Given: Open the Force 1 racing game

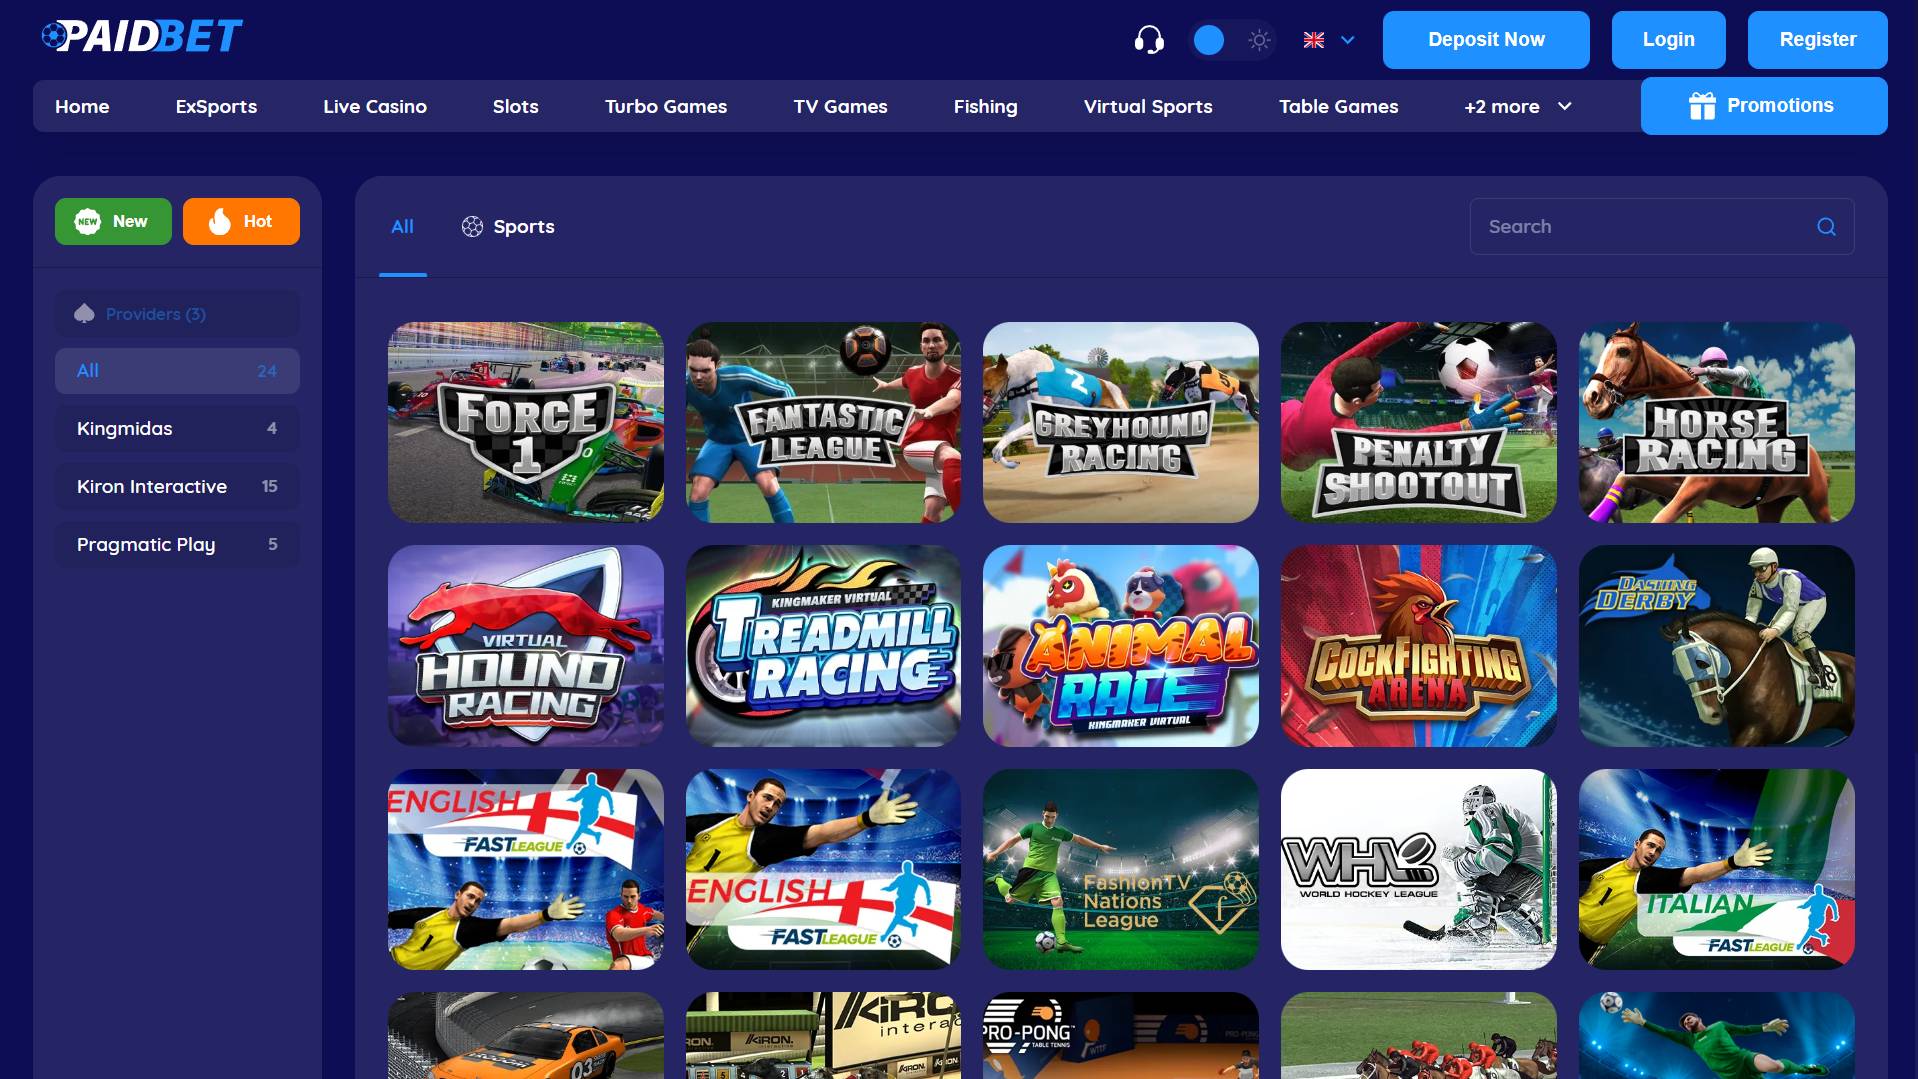Looking at the screenshot, I should [x=525, y=422].
